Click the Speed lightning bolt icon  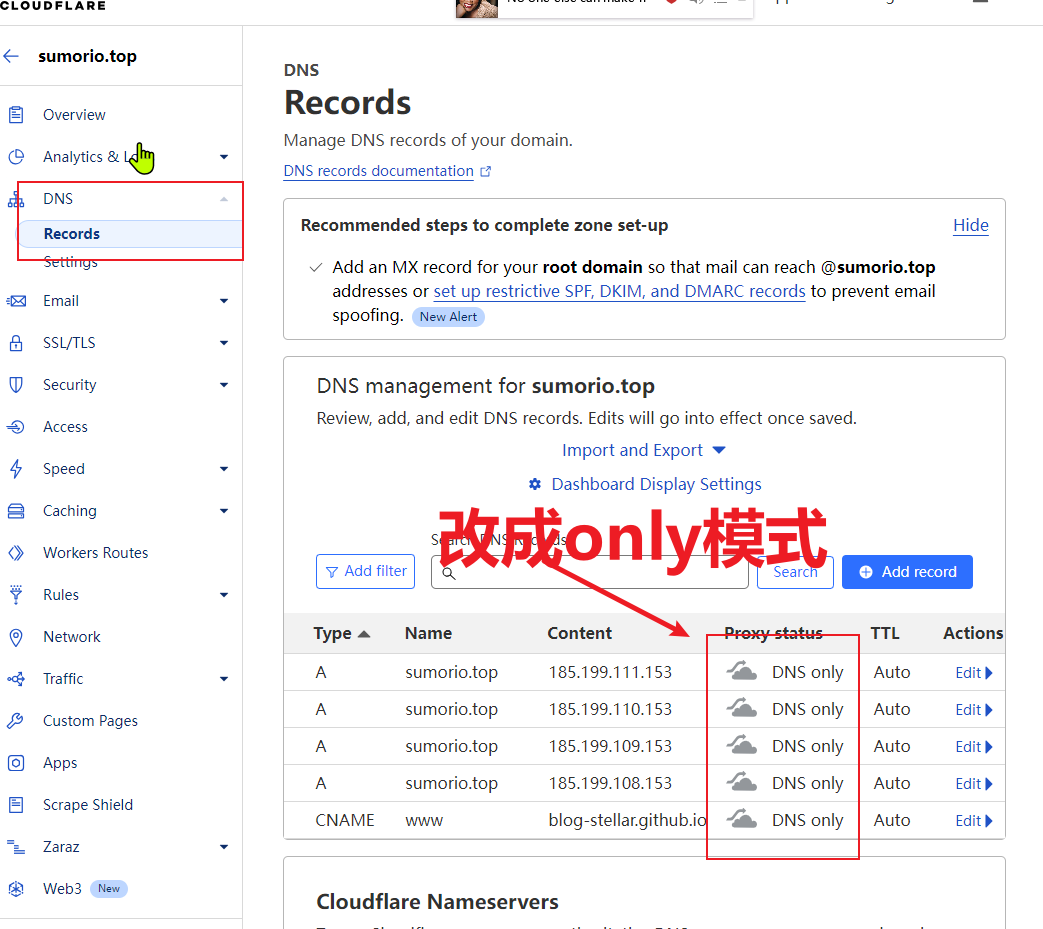(16, 469)
